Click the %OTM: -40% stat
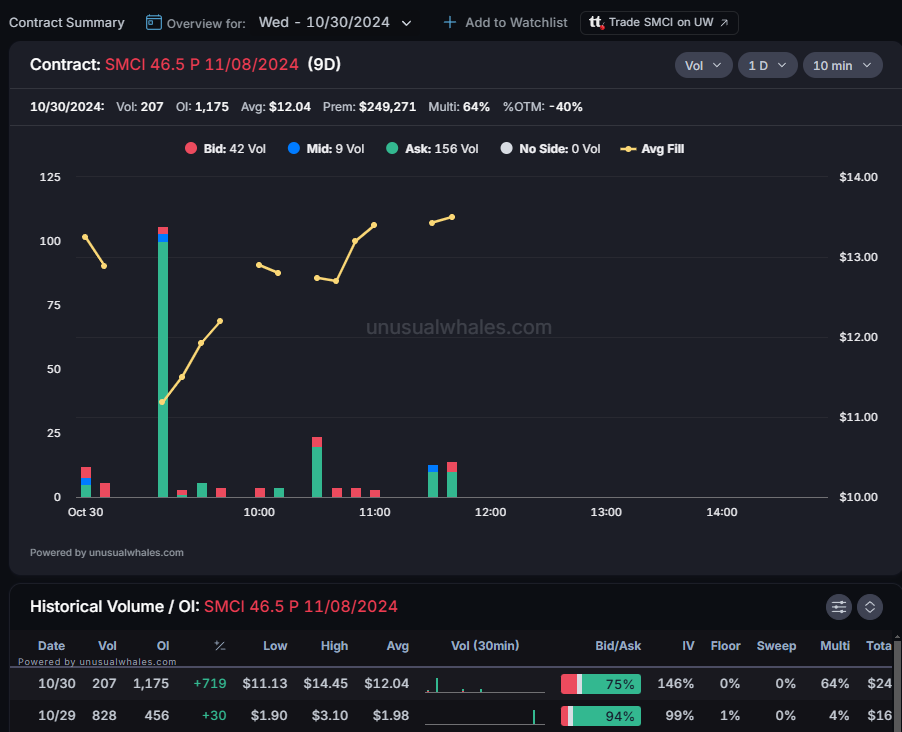902x732 pixels. [x=542, y=107]
